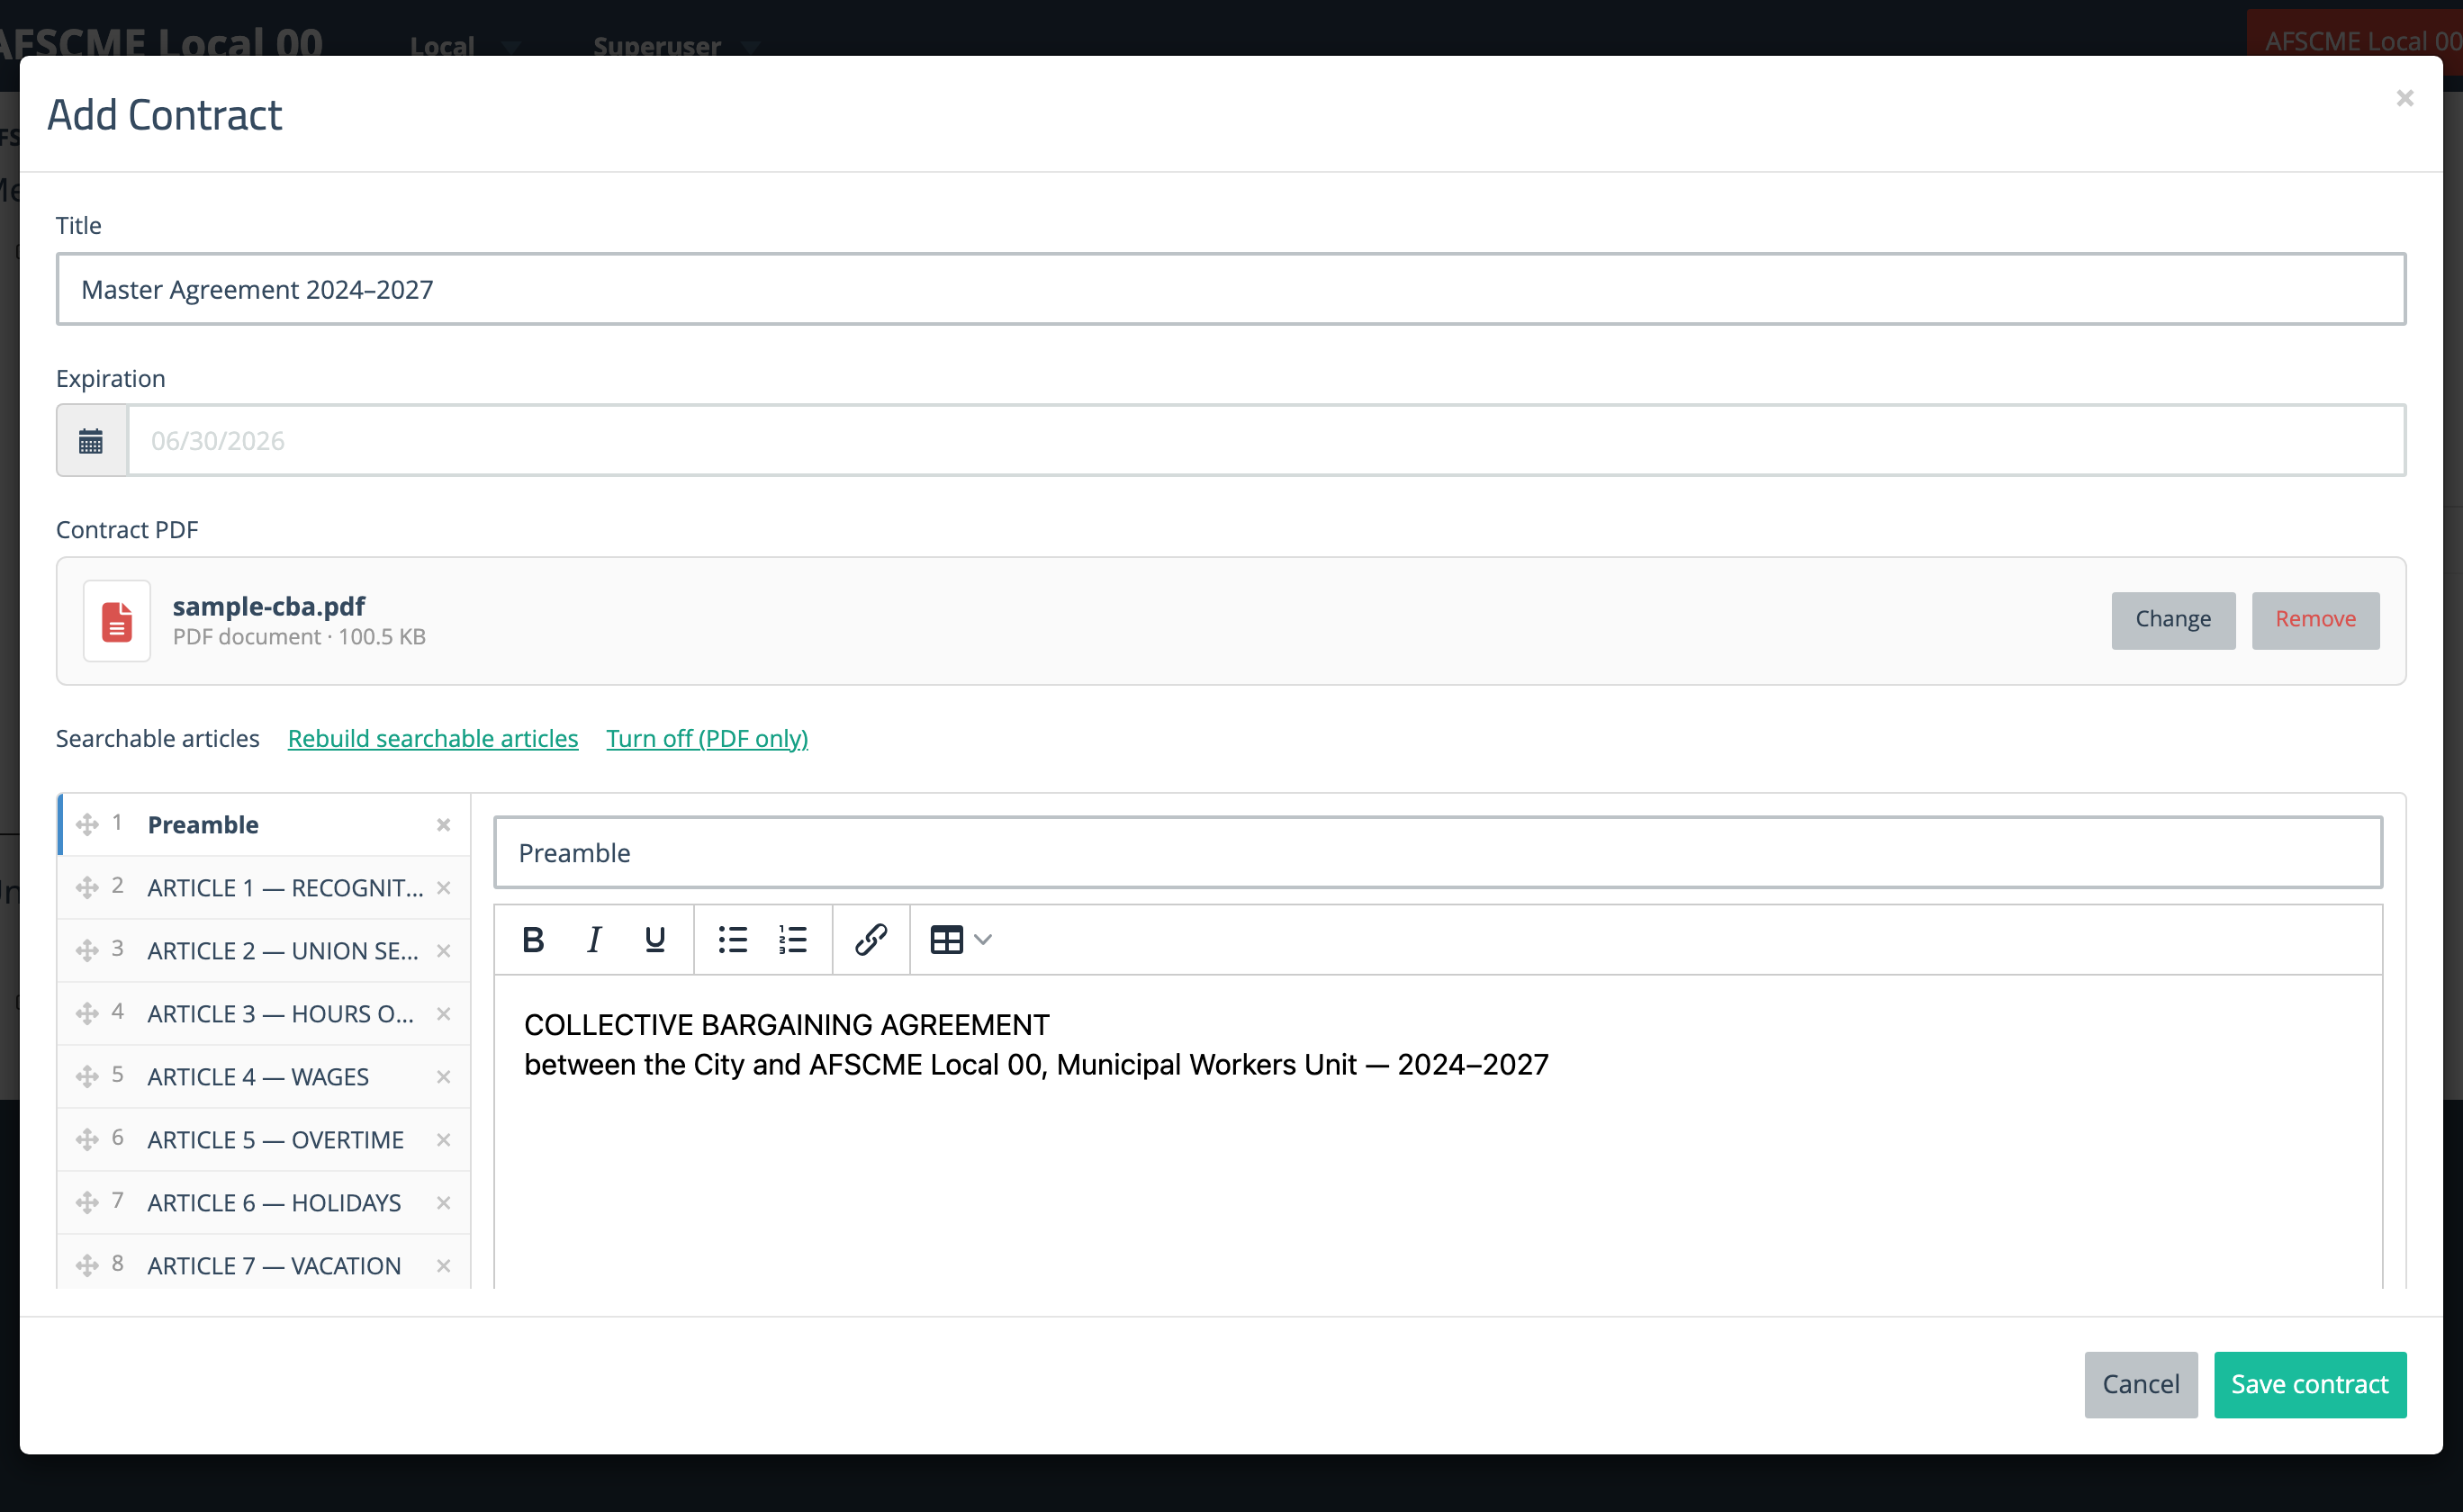Viewport: 2463px width, 1512px height.
Task: Remove the ARTICLE 6 — HOLIDAYS article
Action: click(443, 1203)
